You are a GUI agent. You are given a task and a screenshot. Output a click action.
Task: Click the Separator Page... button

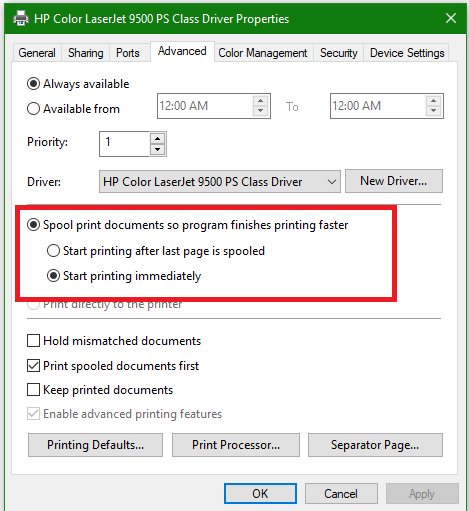(x=375, y=445)
